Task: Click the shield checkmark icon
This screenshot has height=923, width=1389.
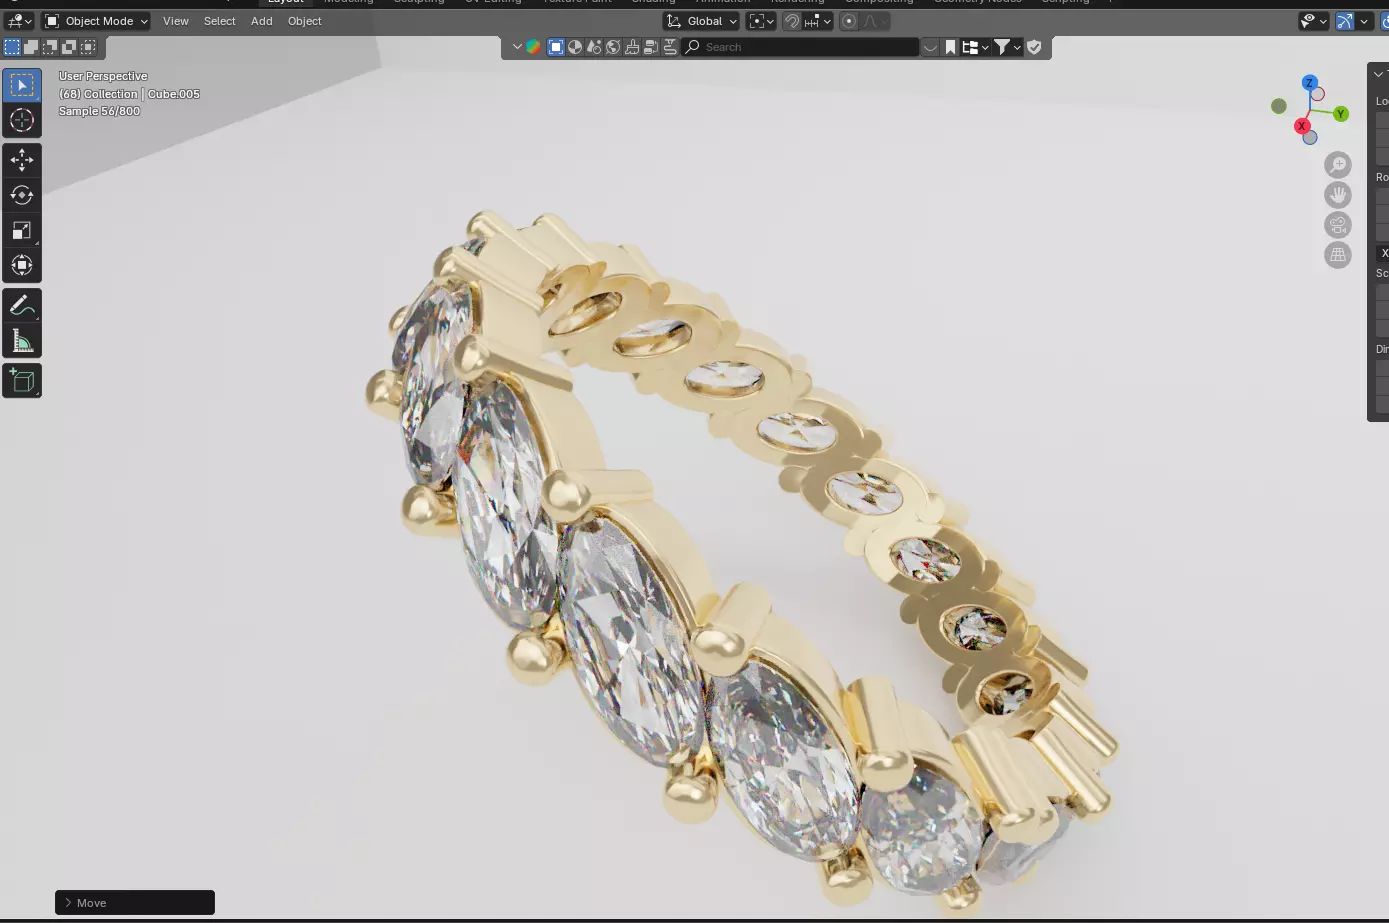Action: tap(1034, 47)
